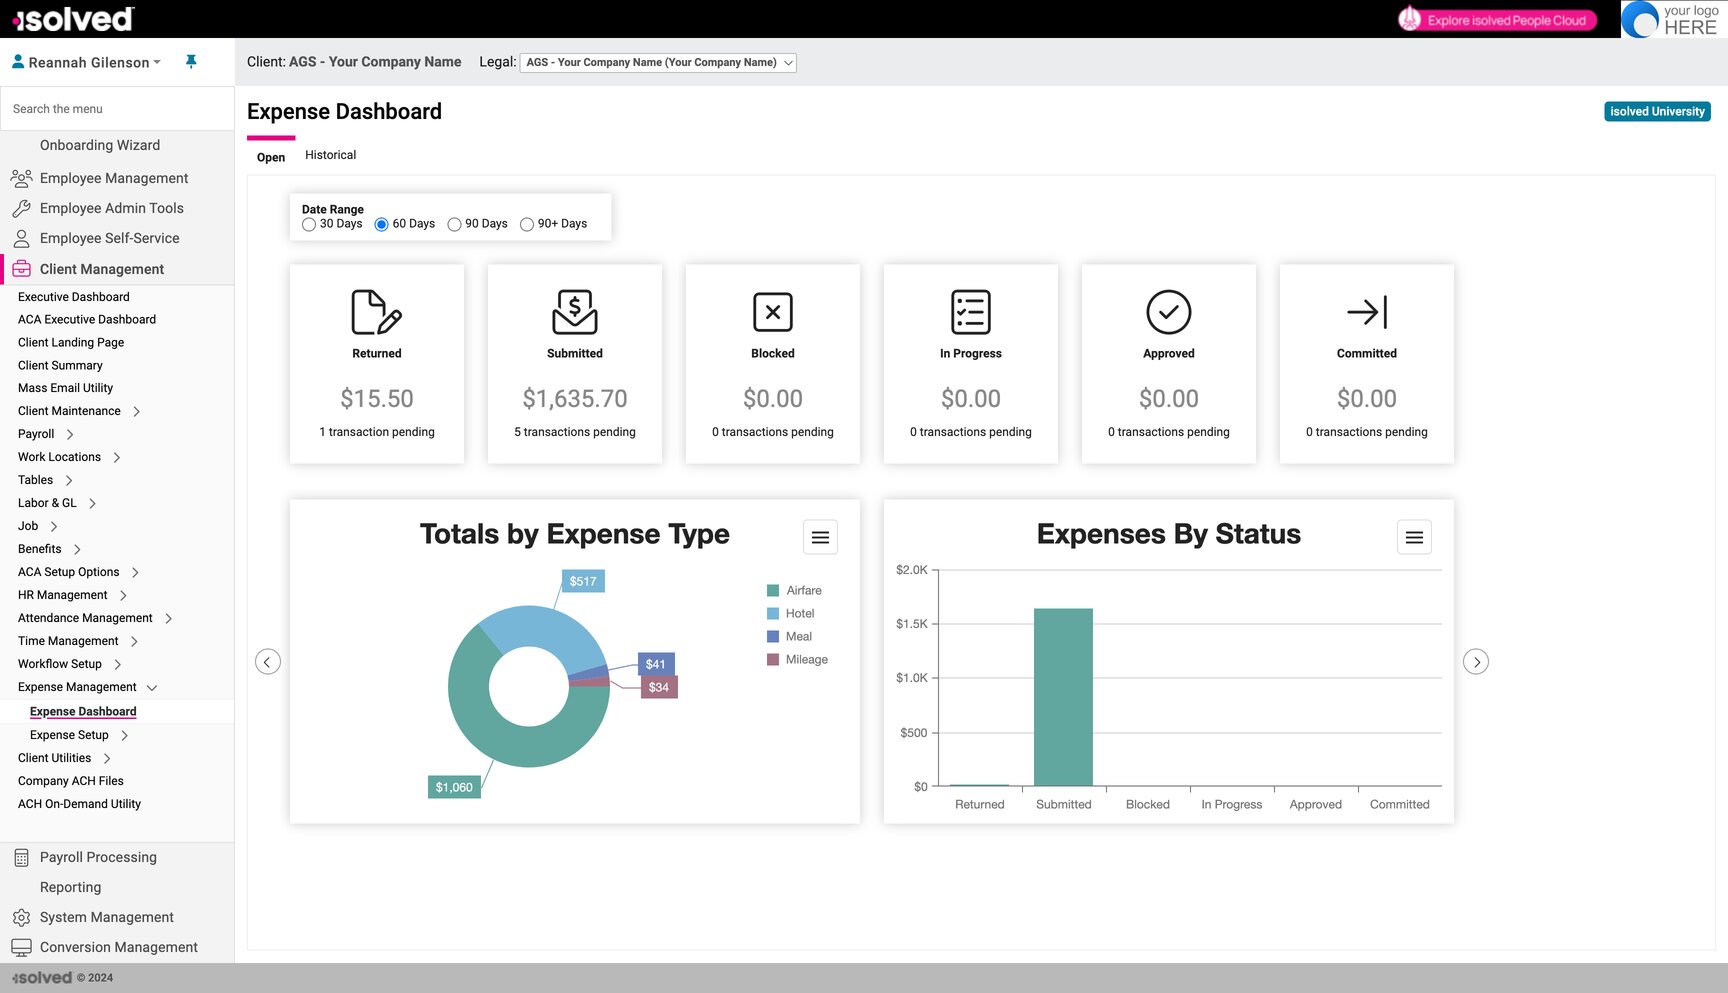The height and width of the screenshot is (993, 1728).
Task: Click the $517 Hotel data label
Action: coord(583,581)
